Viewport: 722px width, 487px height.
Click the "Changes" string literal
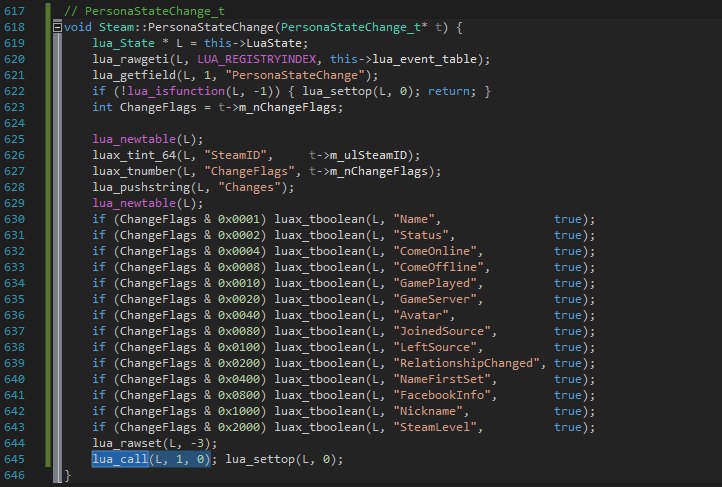(x=250, y=187)
